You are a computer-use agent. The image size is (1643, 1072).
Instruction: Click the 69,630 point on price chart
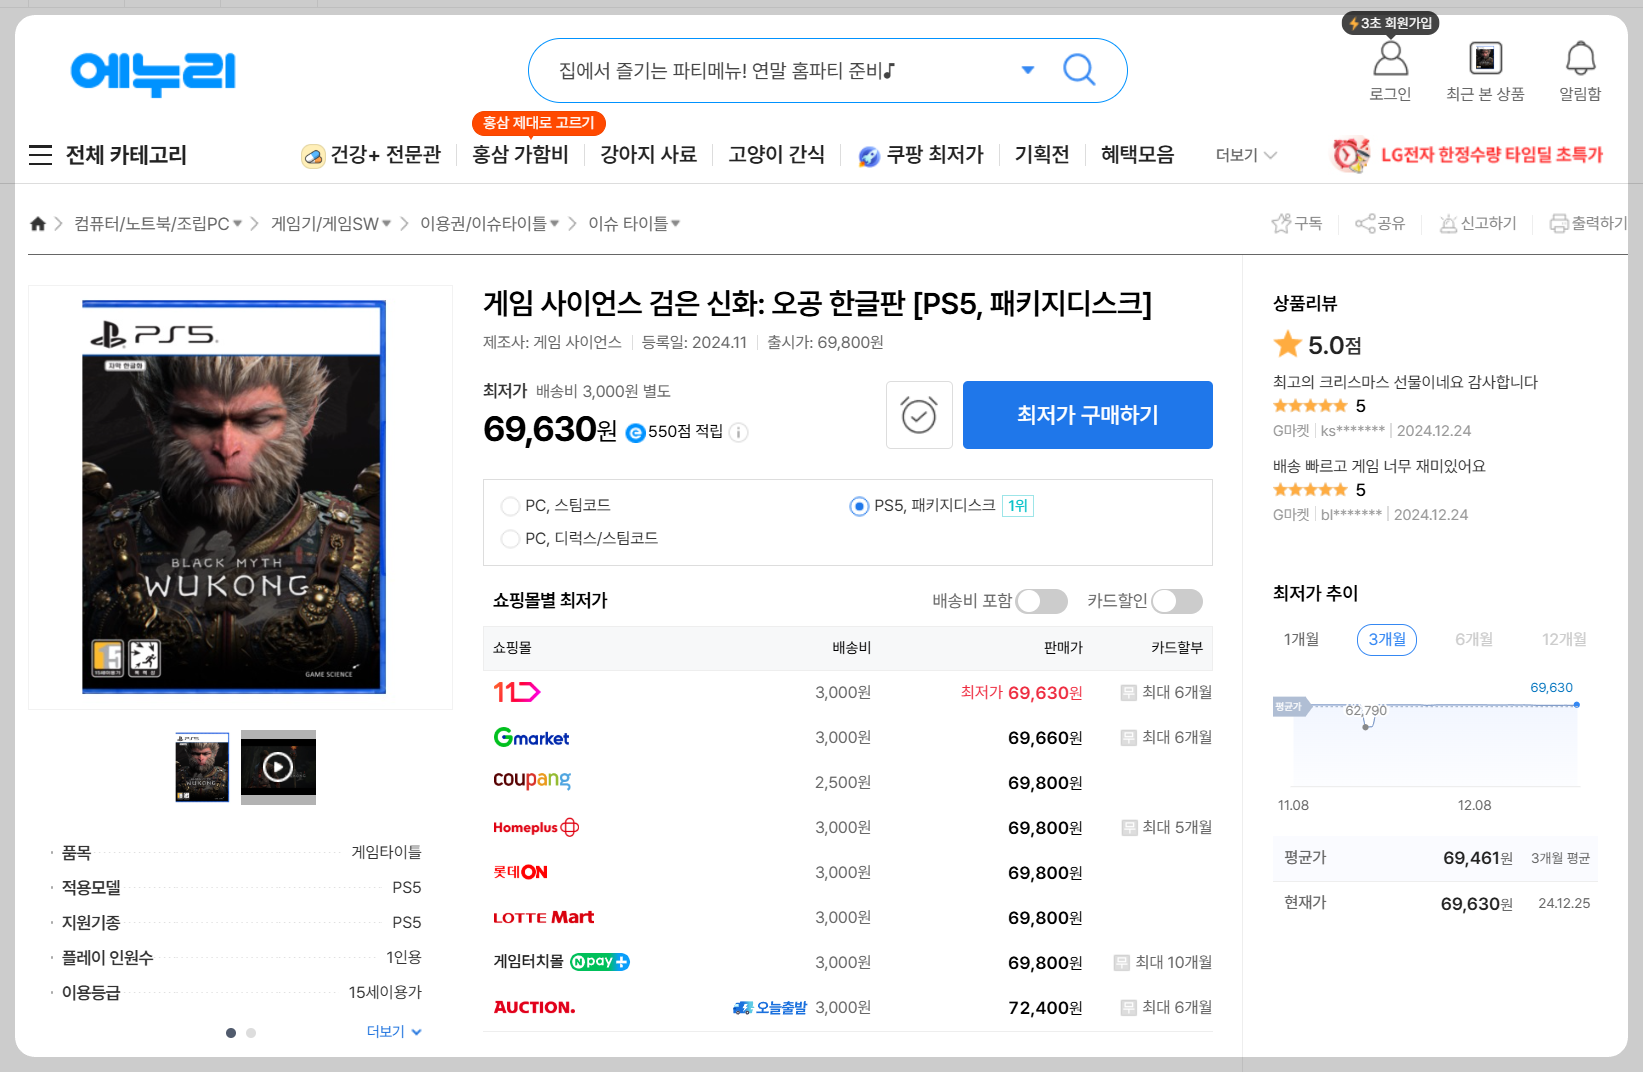coord(1577,705)
